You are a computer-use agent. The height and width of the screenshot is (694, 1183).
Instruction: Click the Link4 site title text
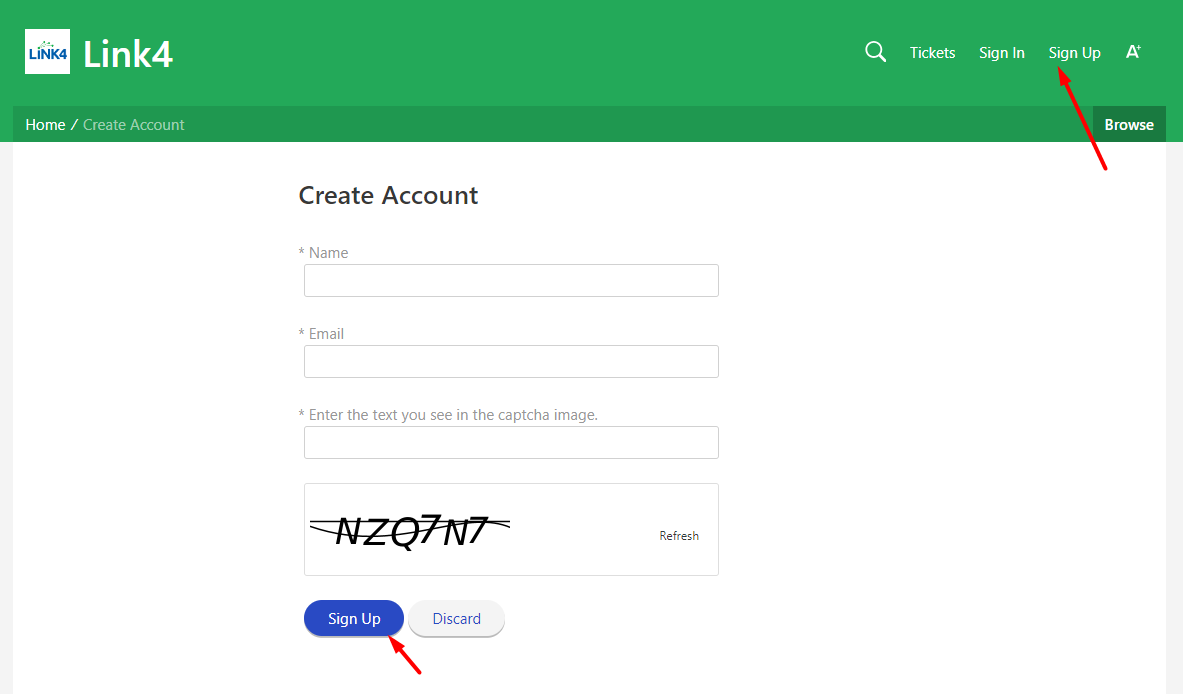click(x=128, y=54)
